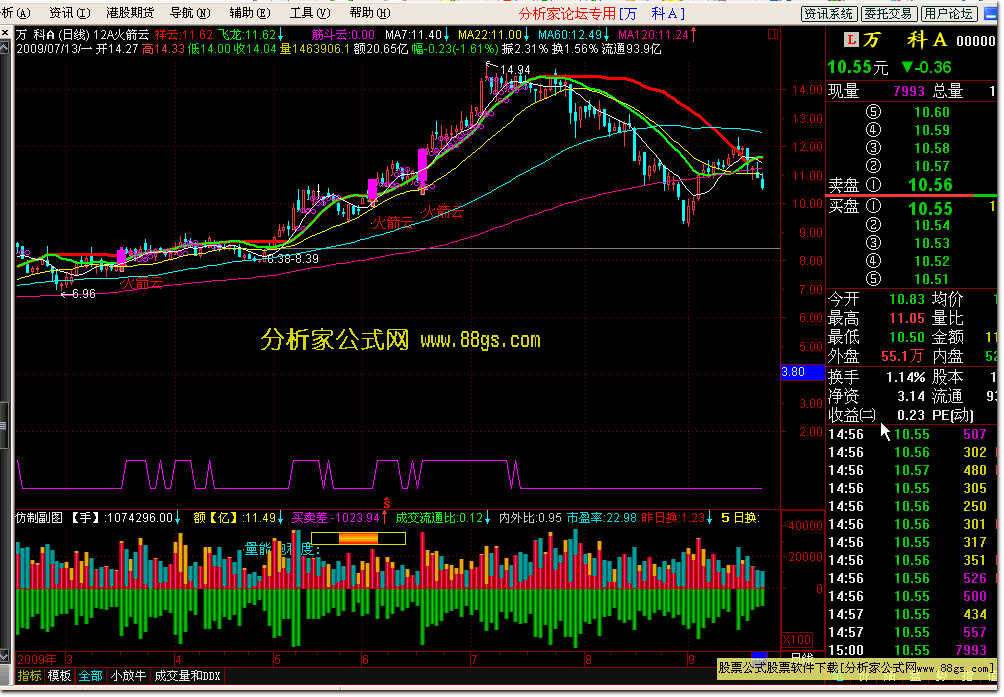The image size is (1004, 697).
Task: Click the 仿制副图 sub-chart title
Action: 39,518
